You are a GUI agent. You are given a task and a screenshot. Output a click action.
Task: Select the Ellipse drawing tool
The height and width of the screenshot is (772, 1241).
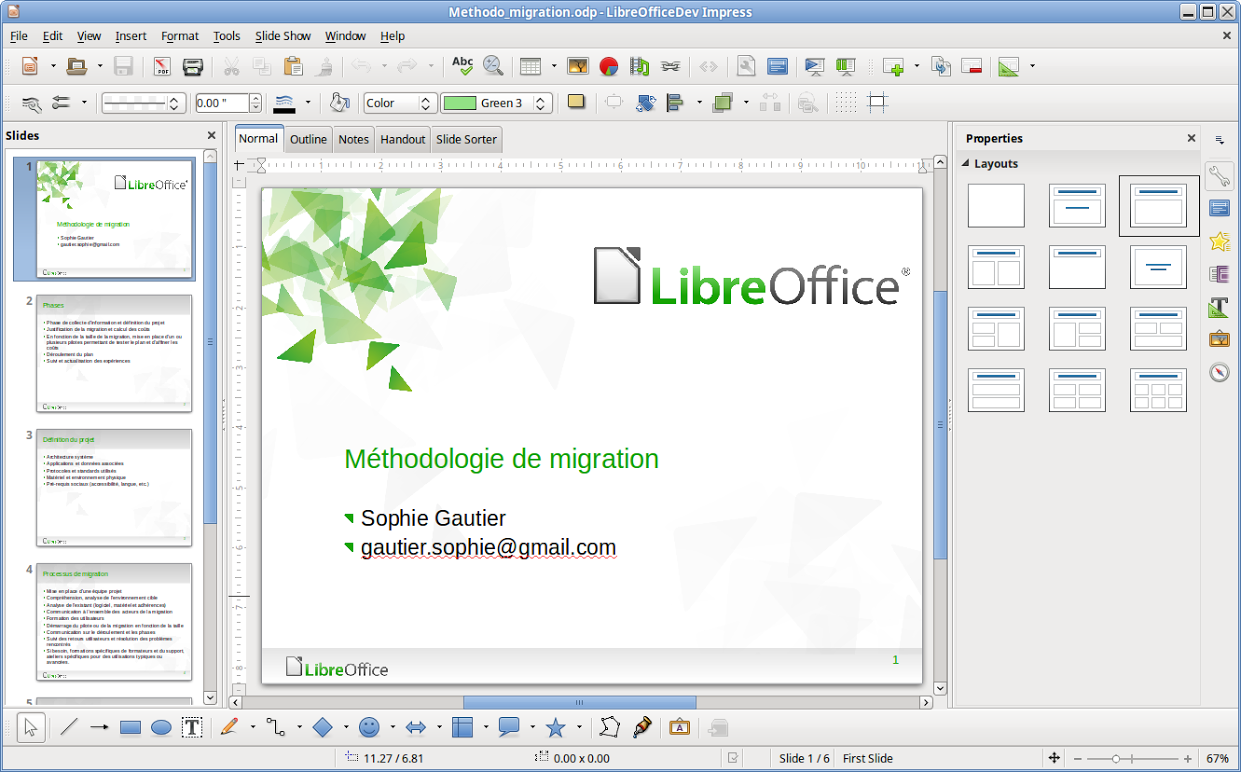click(161, 728)
